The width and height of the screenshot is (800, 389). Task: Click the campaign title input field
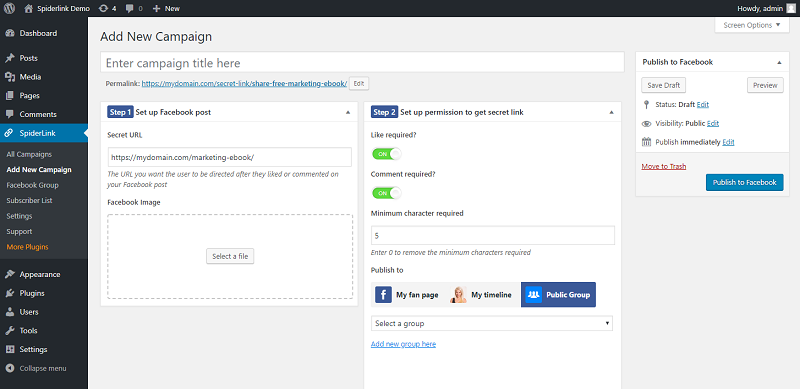point(362,62)
